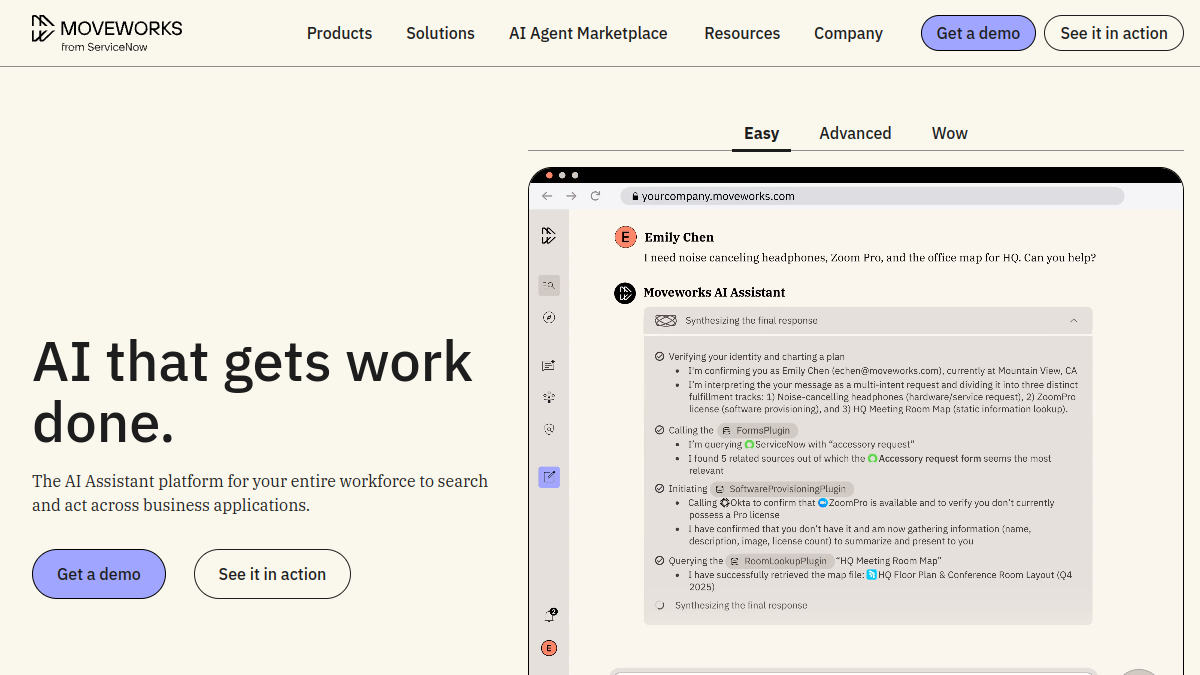
Task: Open the compass explore icon in the sidebar
Action: 549,318
